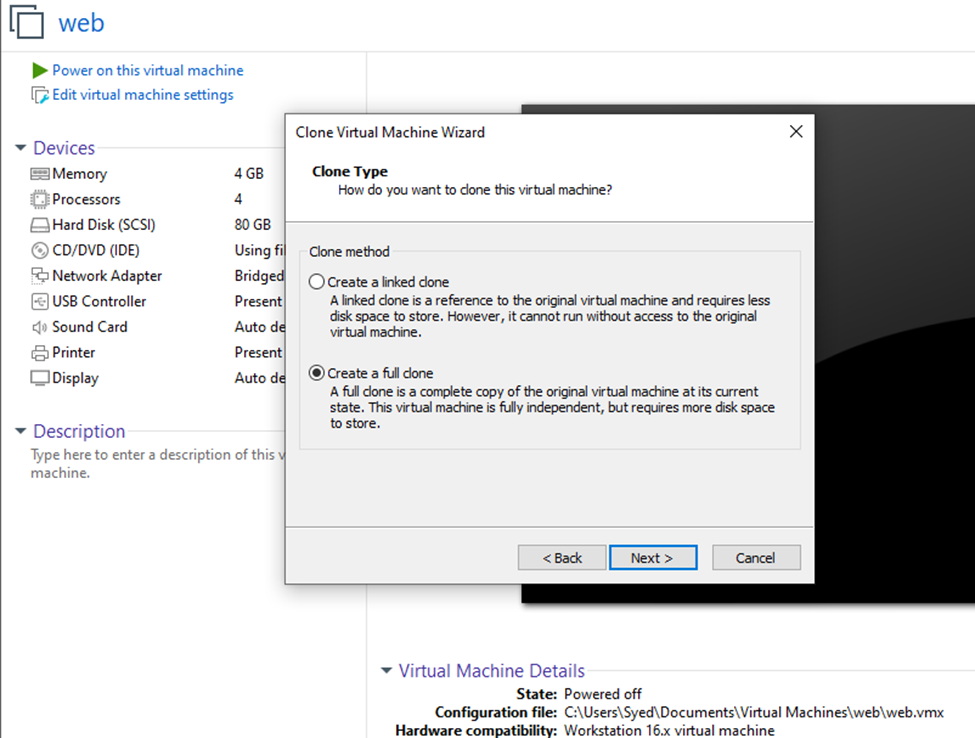Click the USB Controller icon
The height and width of the screenshot is (738, 975).
click(40, 301)
